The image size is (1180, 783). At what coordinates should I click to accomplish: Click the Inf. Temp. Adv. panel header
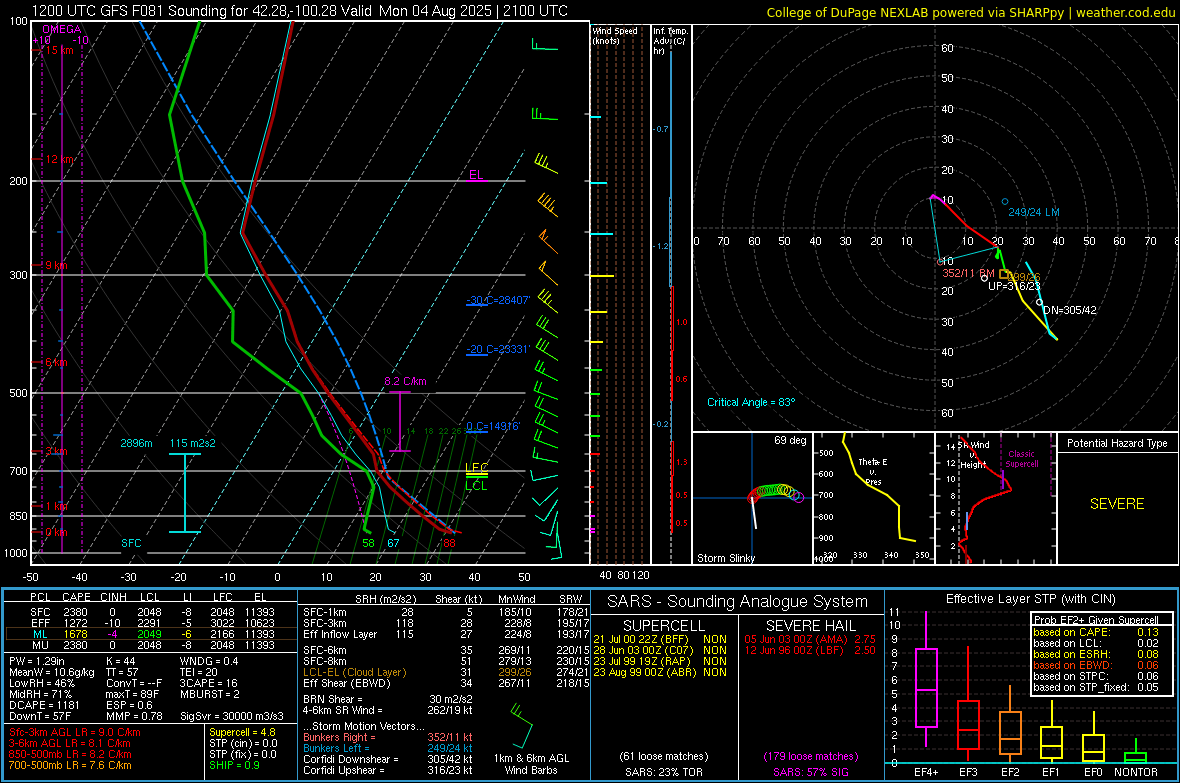click(x=670, y=41)
